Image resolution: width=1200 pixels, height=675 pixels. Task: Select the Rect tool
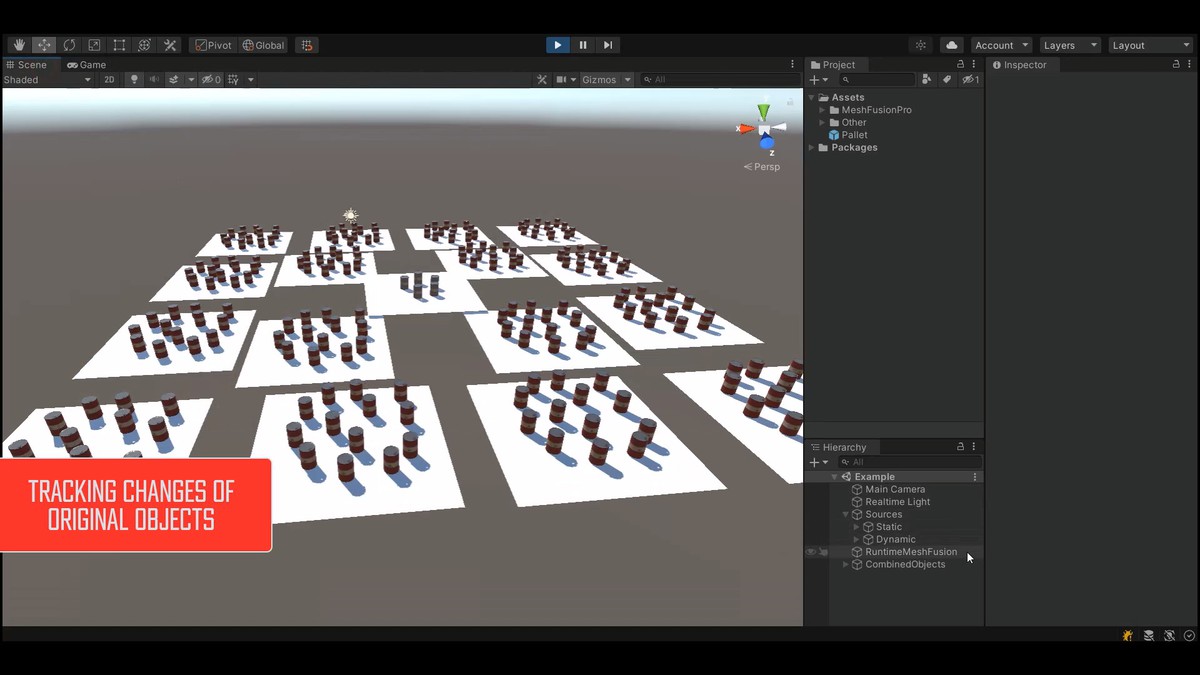coord(119,45)
